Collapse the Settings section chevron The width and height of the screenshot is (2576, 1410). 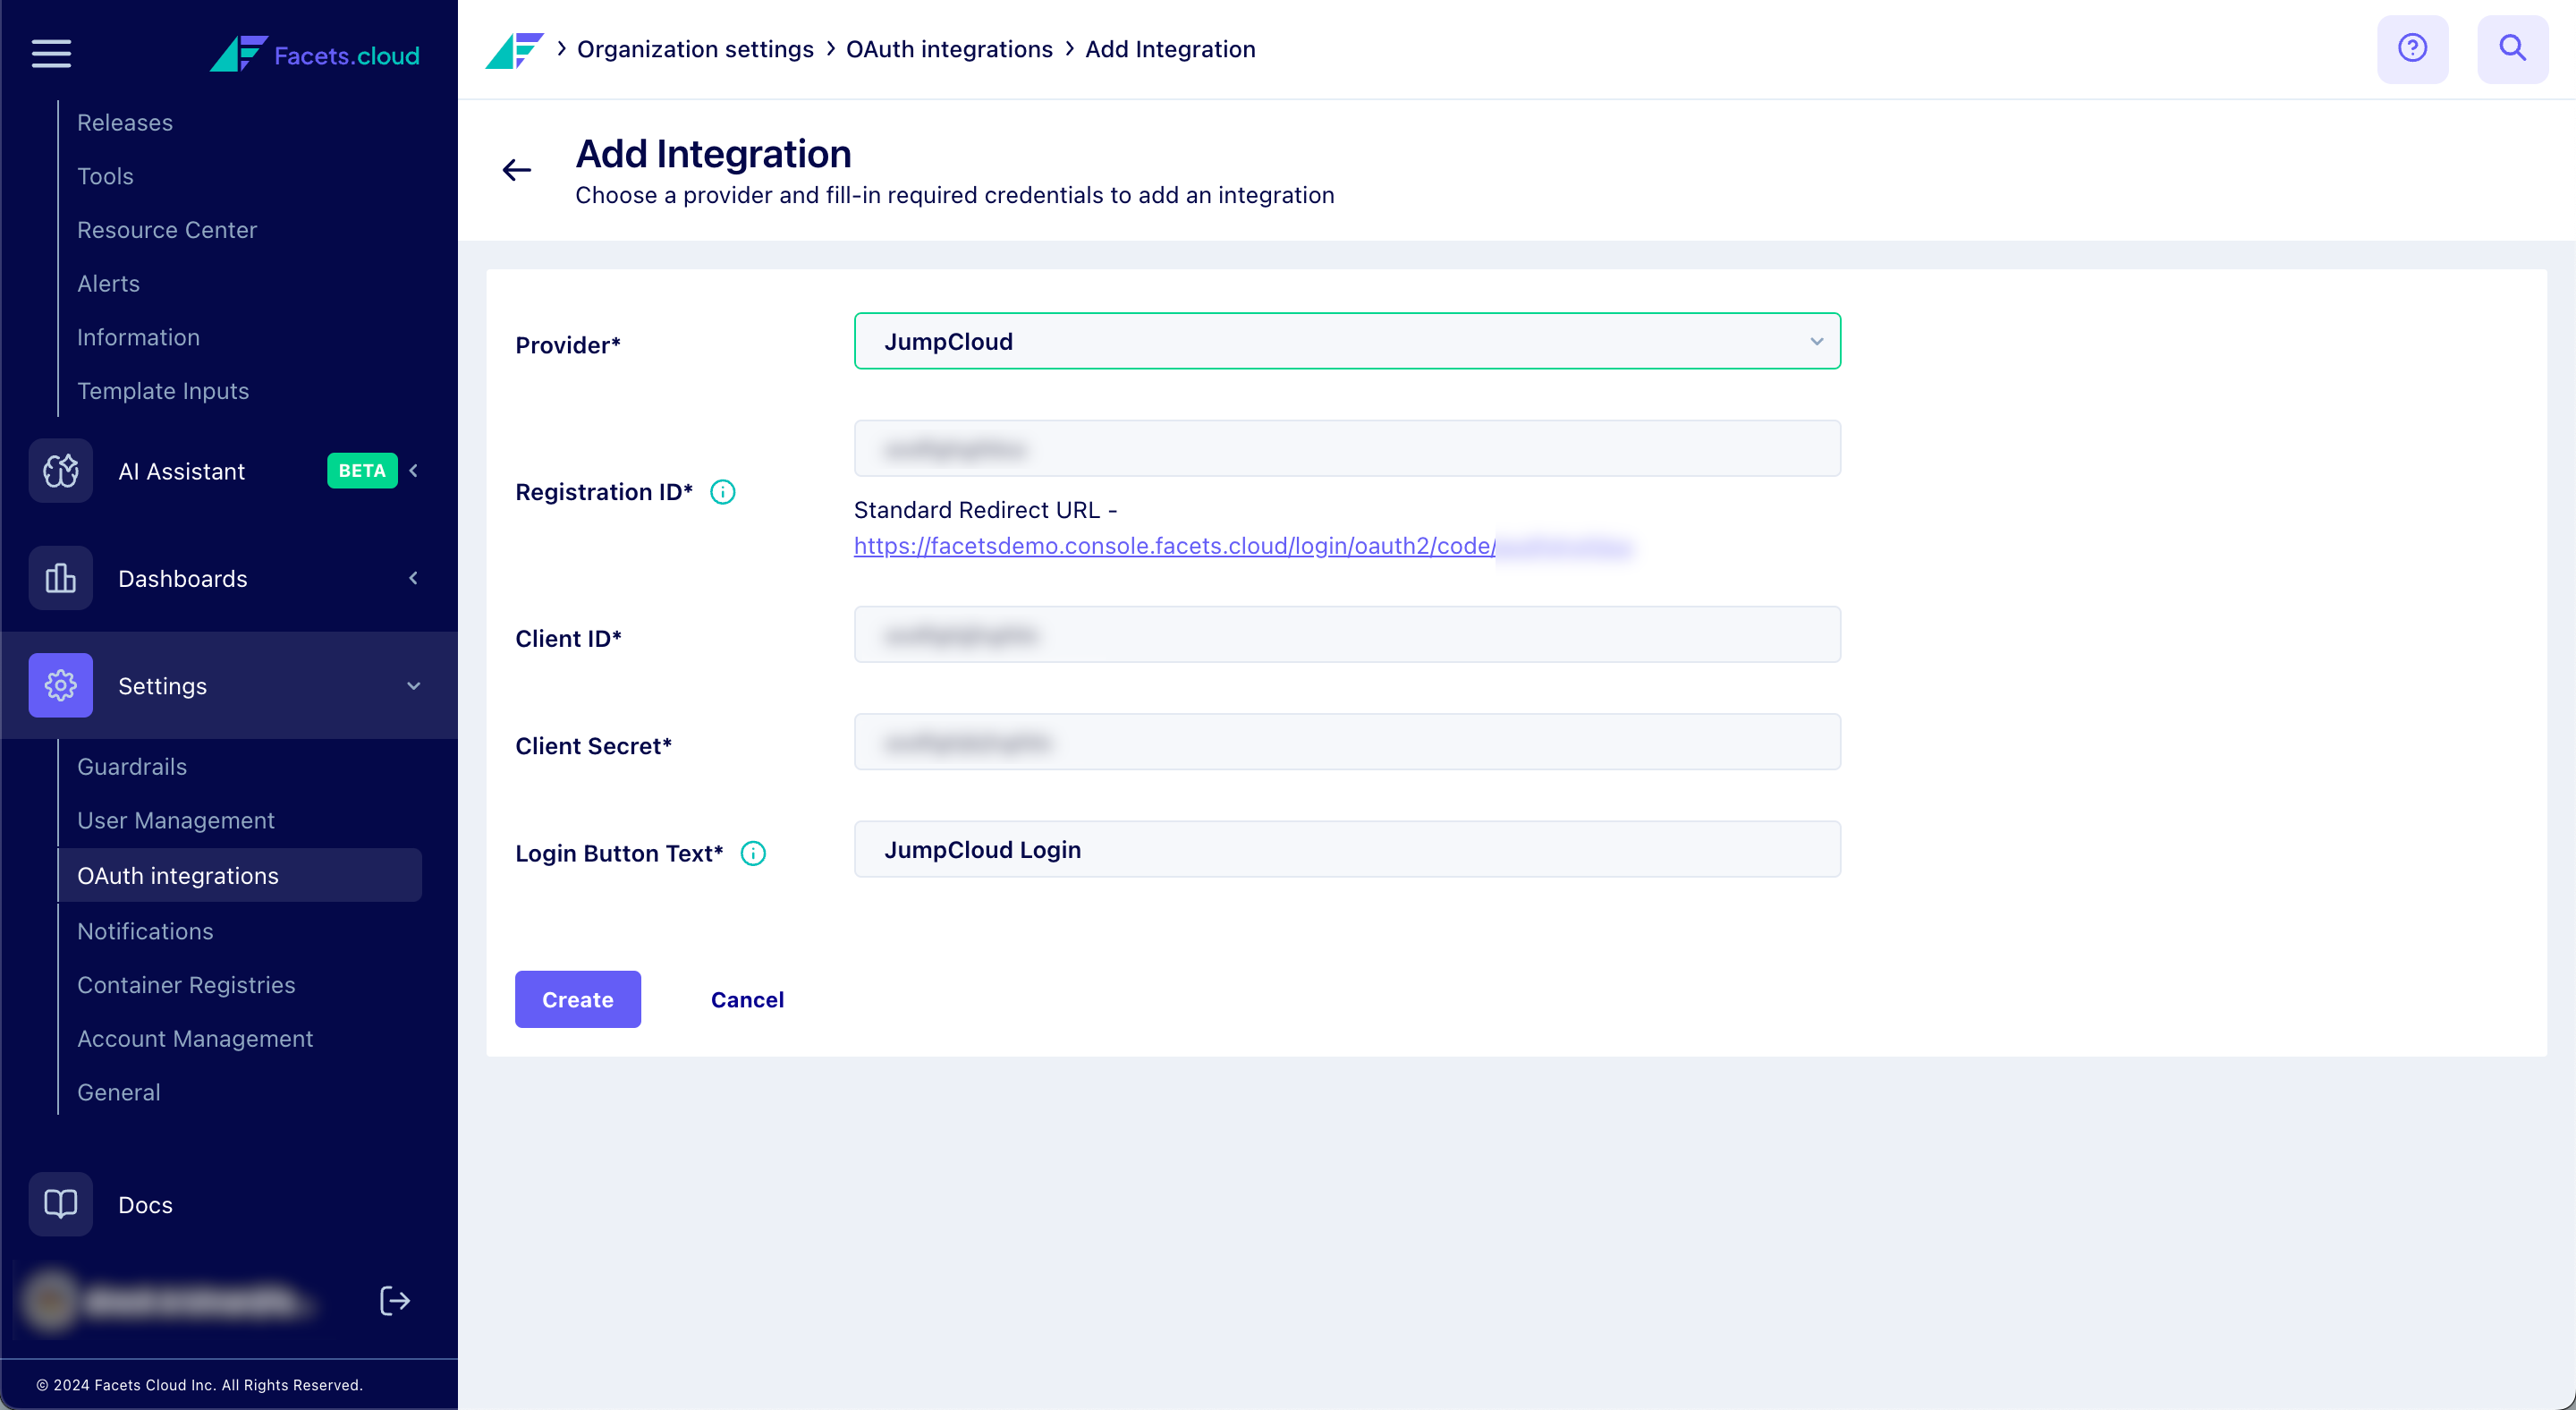[x=414, y=685]
